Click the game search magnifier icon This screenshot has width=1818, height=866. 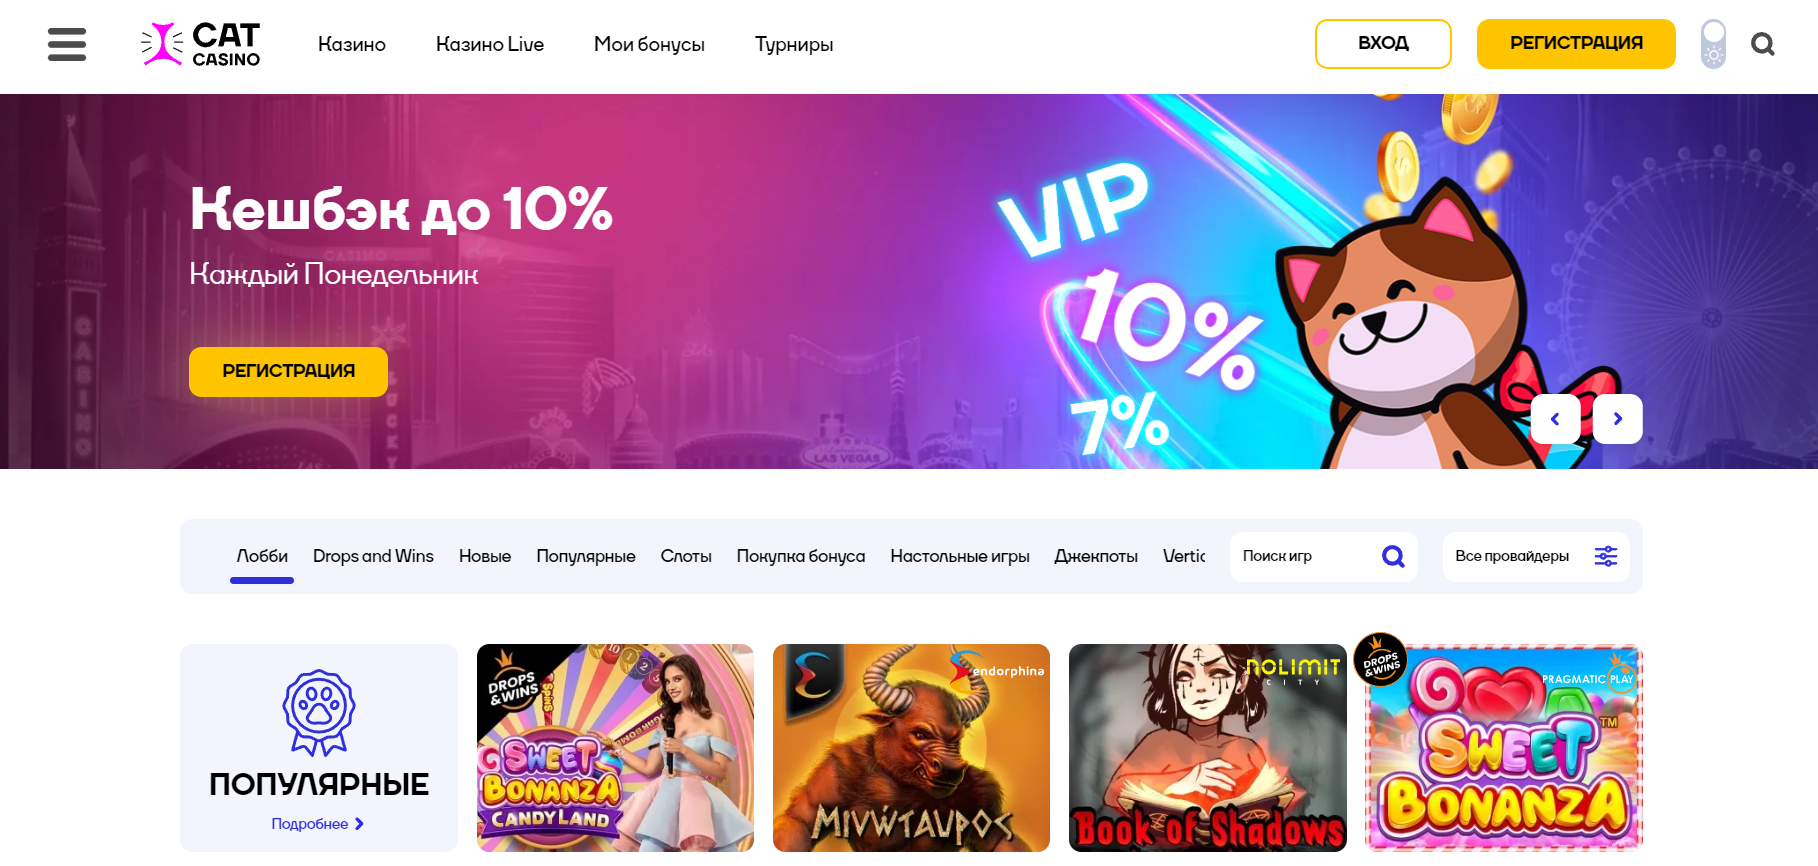[x=1393, y=556]
